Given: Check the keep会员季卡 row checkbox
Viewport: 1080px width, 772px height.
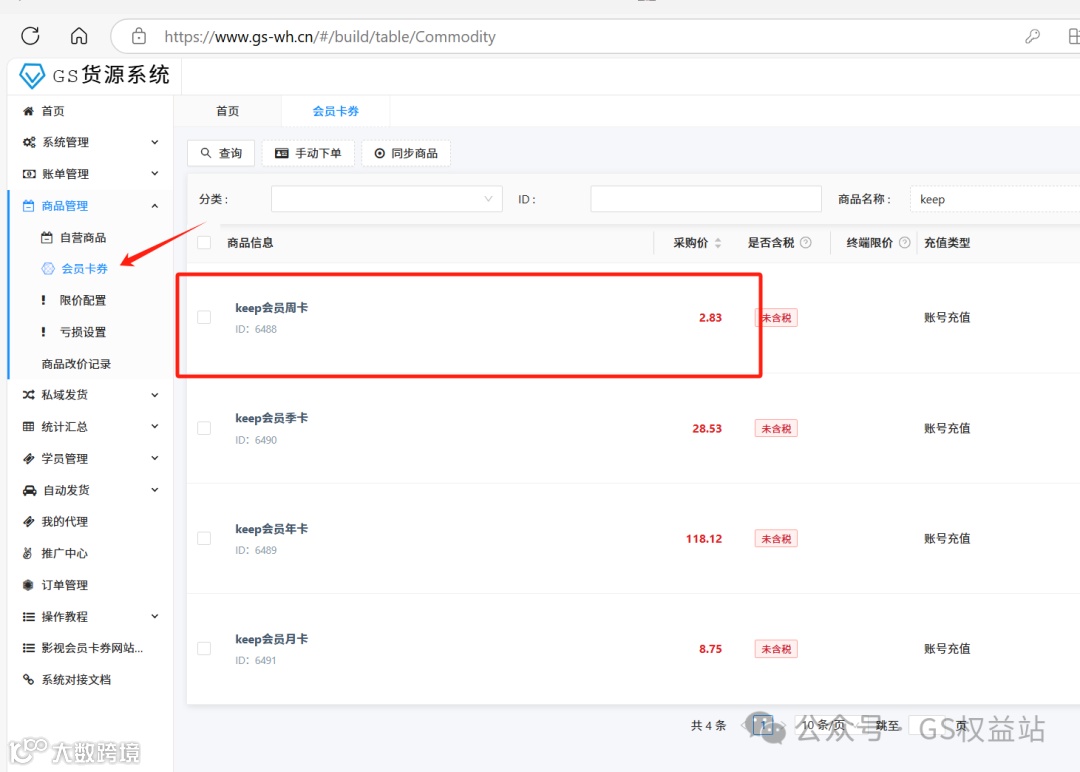Looking at the screenshot, I should [x=204, y=428].
